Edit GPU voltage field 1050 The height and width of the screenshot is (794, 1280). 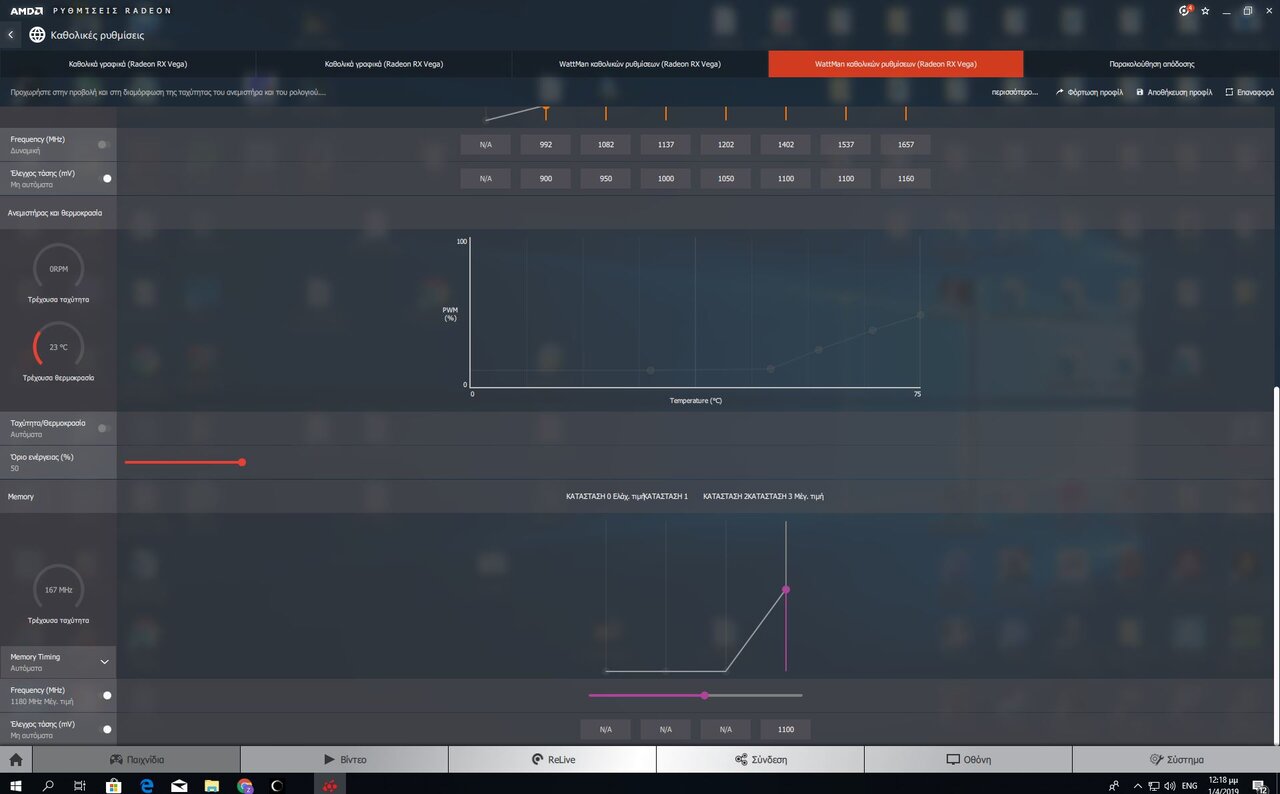(x=725, y=179)
